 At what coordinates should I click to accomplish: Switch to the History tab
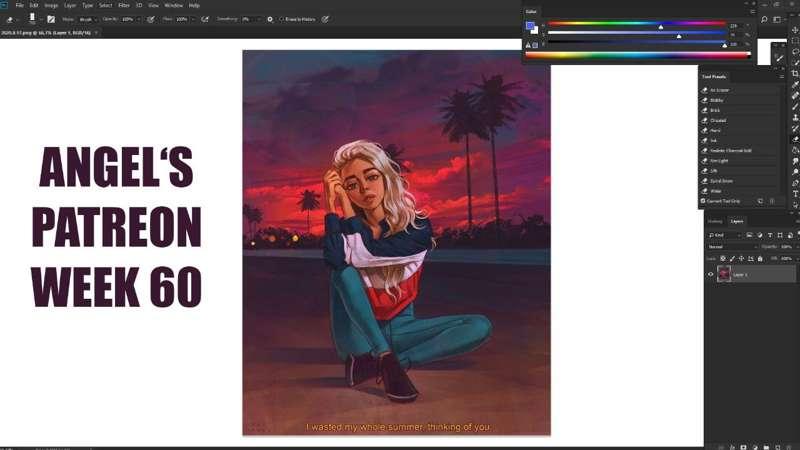(715, 221)
